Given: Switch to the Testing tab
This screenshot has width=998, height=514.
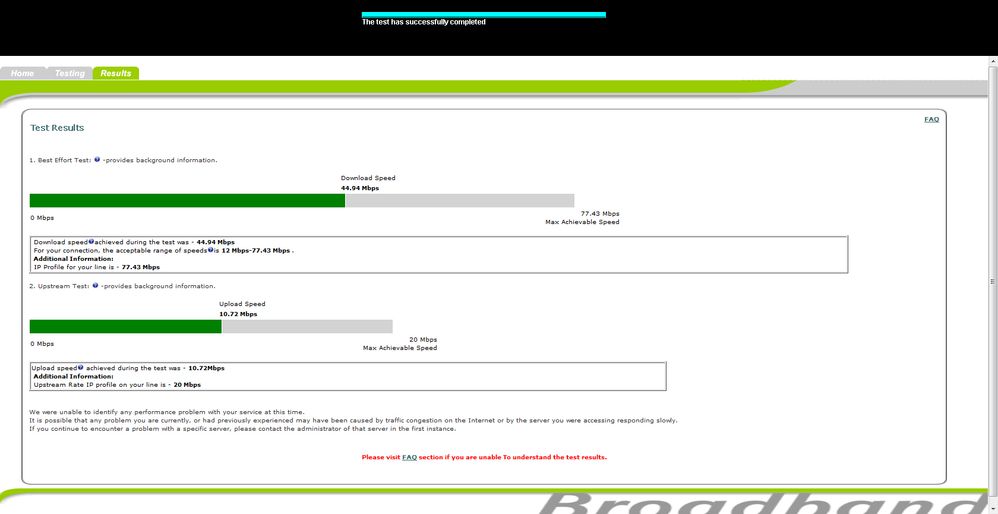Looking at the screenshot, I should pos(69,73).
